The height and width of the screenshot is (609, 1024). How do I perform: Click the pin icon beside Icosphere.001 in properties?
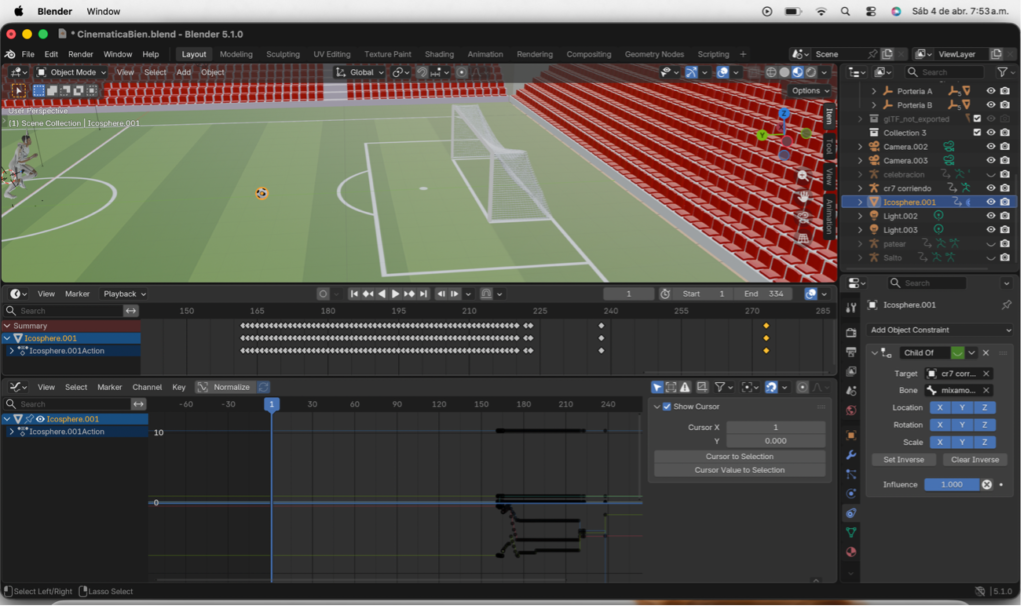tap(1006, 305)
